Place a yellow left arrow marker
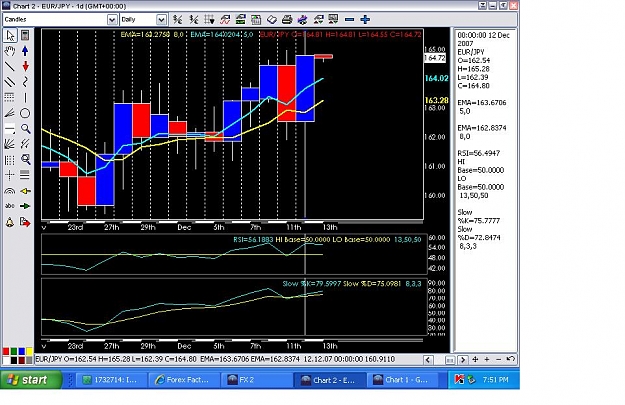The width and height of the screenshot is (625, 405). pyautogui.click(x=25, y=191)
